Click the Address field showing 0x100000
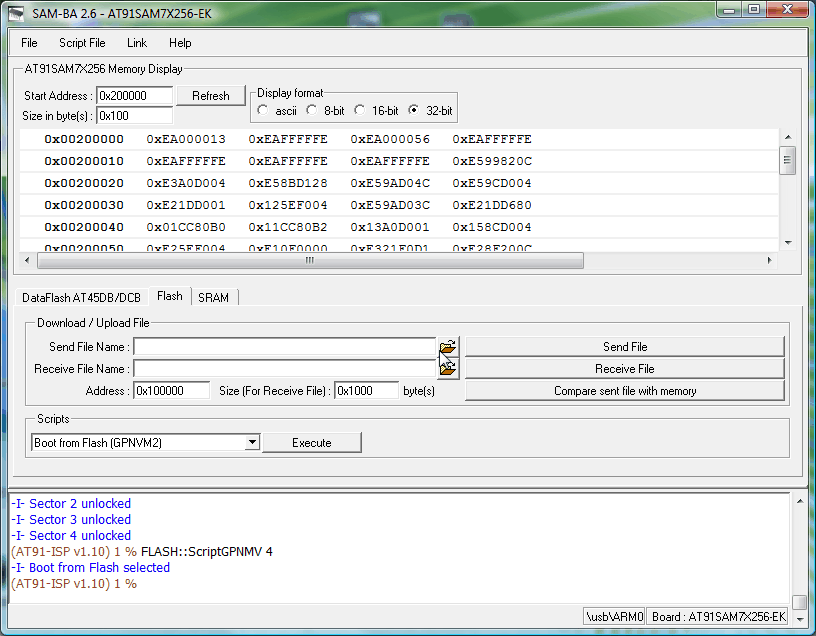This screenshot has height=636, width=816. [x=172, y=390]
